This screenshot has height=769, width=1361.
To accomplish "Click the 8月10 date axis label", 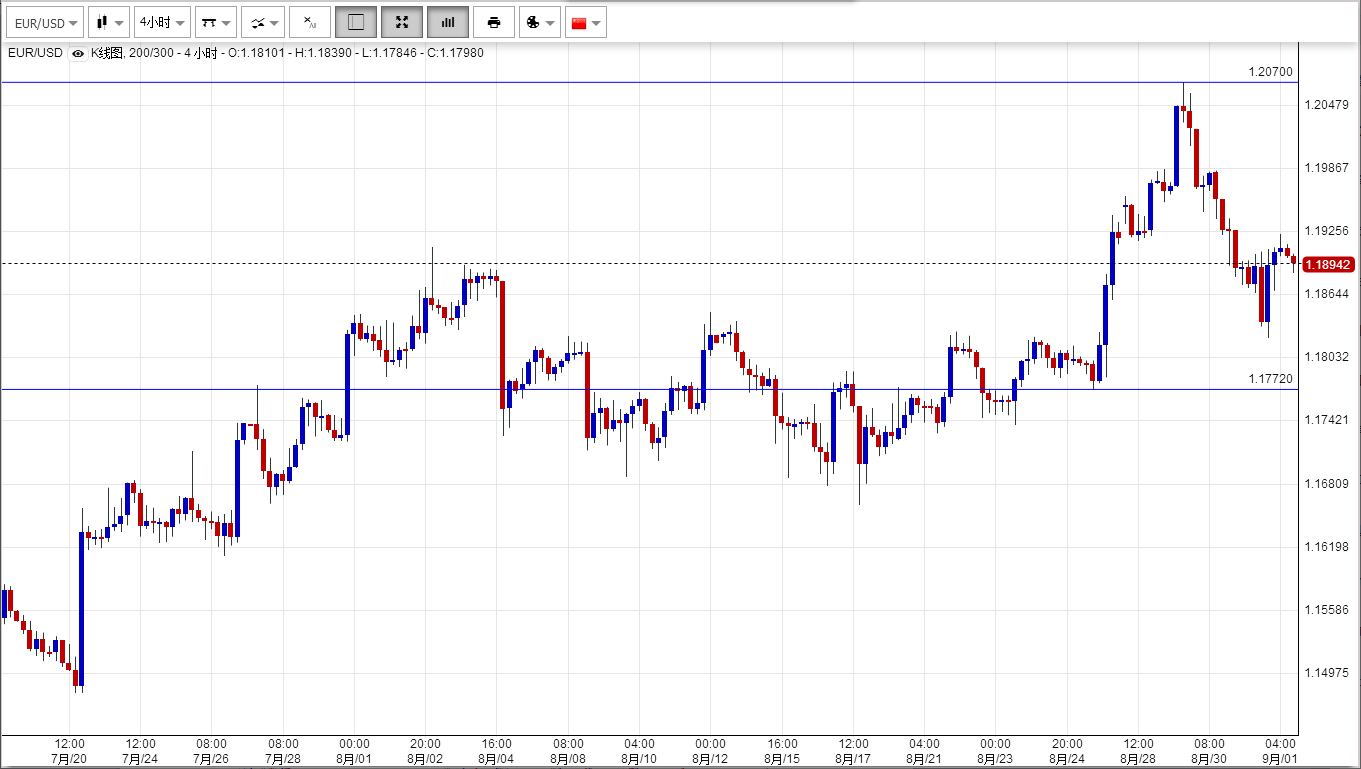I will tap(639, 759).
